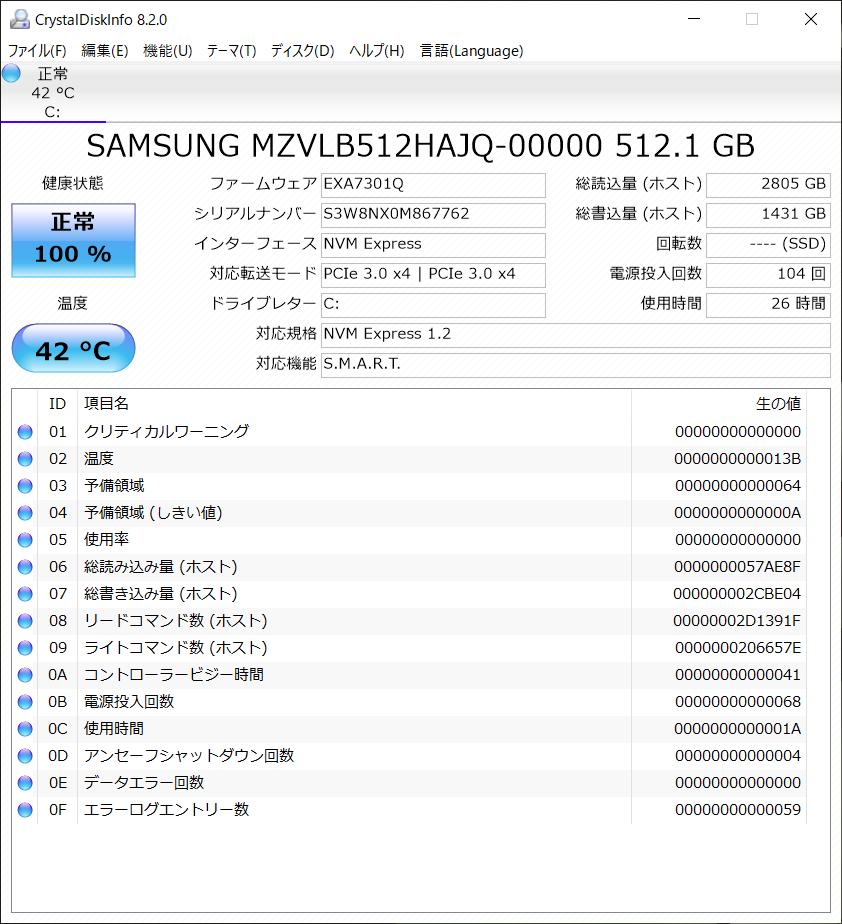Click the status orb for attribute 03 予備領域
Screen dimensions: 842x924
25,486
